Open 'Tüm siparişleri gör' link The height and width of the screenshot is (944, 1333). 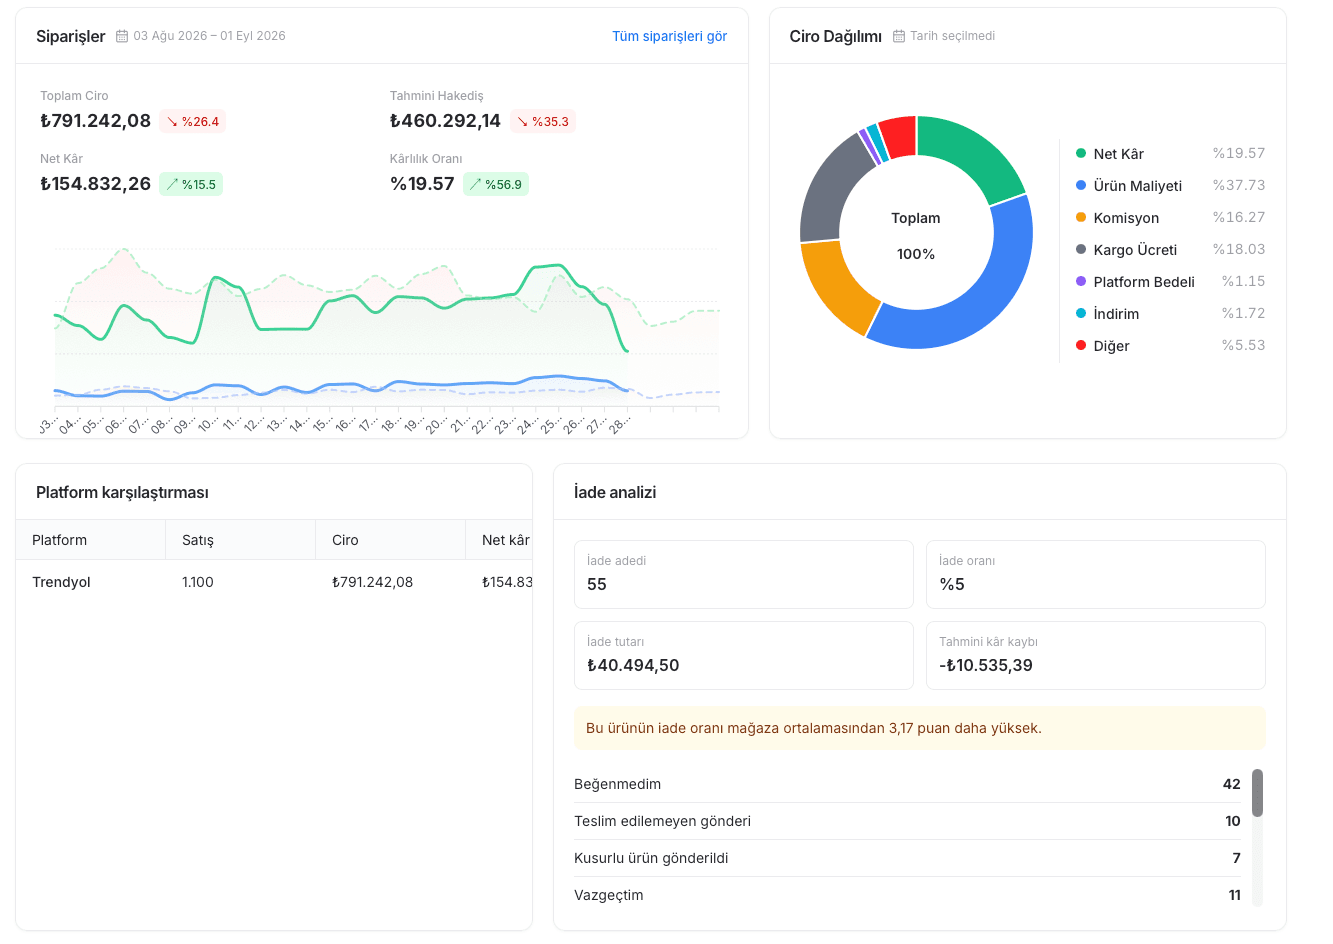(x=669, y=36)
